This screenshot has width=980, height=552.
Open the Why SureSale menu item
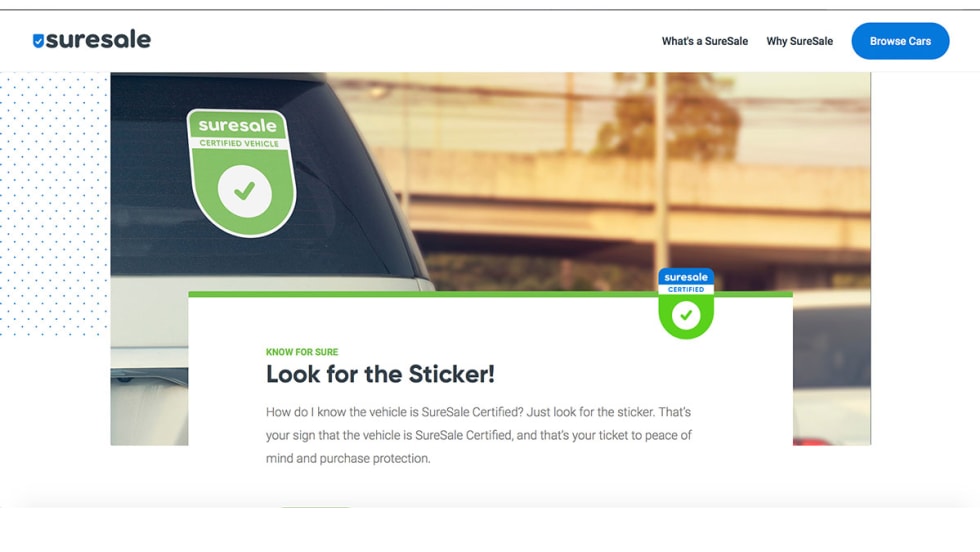click(x=799, y=41)
